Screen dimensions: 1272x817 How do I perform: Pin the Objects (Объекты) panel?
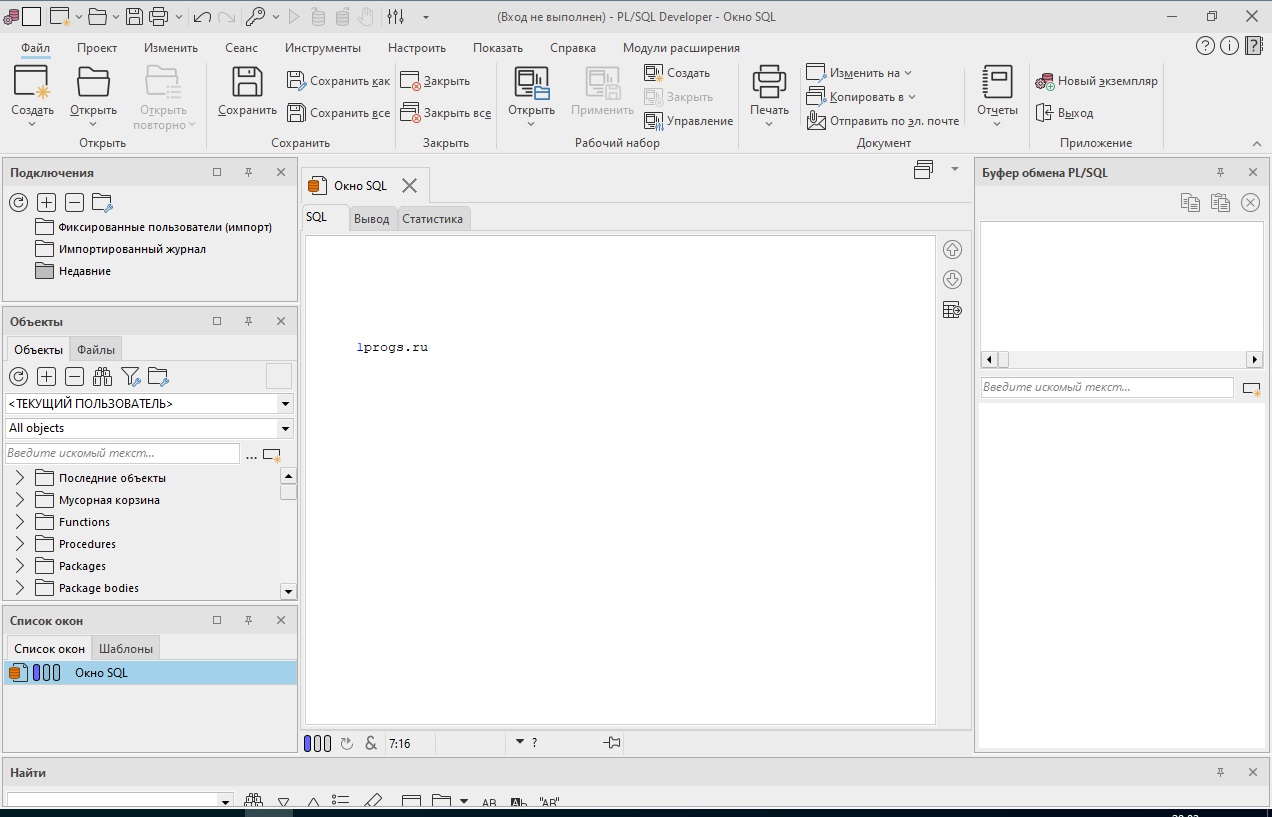(249, 322)
